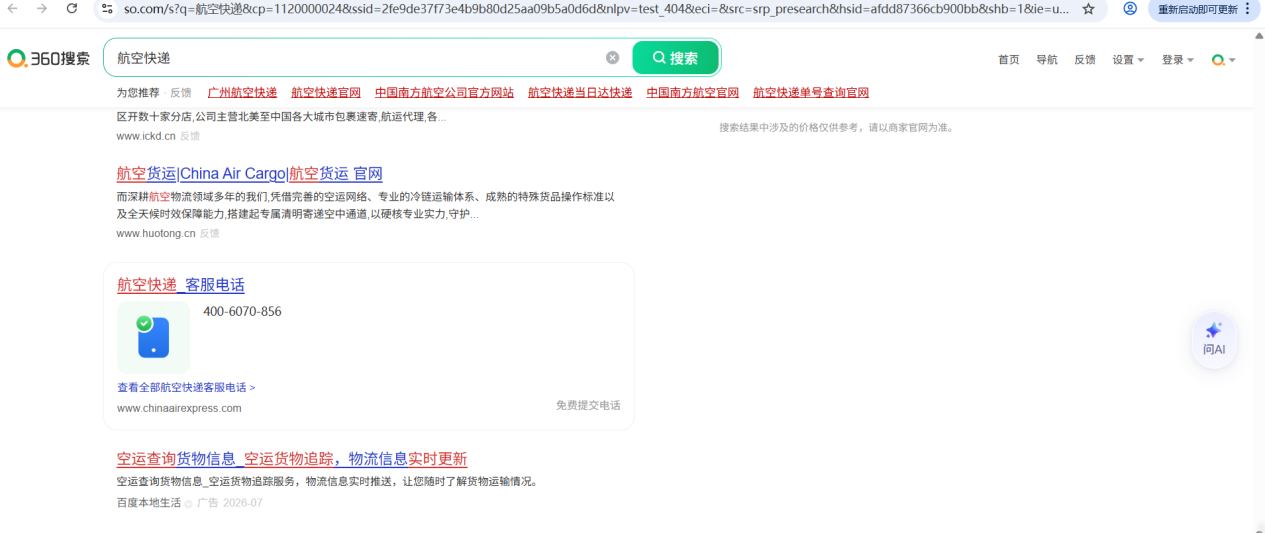Click the www.huotong.cn result URL
Image resolution: width=1265 pixels, height=533 pixels.
click(156, 233)
